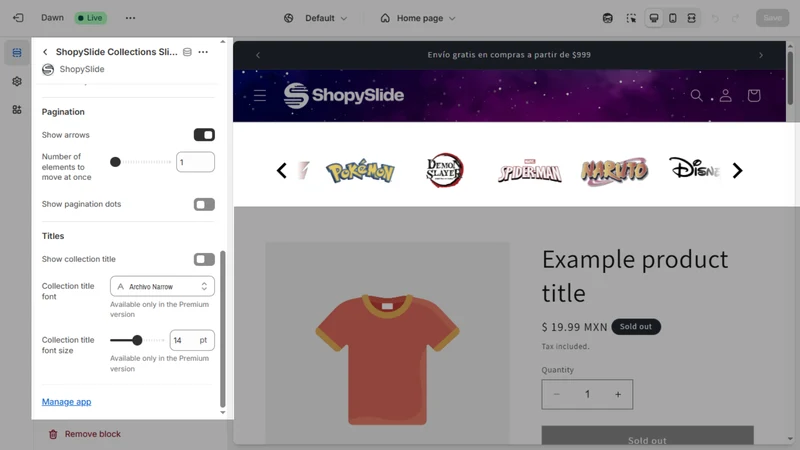
Task: Open the Sections panel icon
Action: tap(17, 53)
